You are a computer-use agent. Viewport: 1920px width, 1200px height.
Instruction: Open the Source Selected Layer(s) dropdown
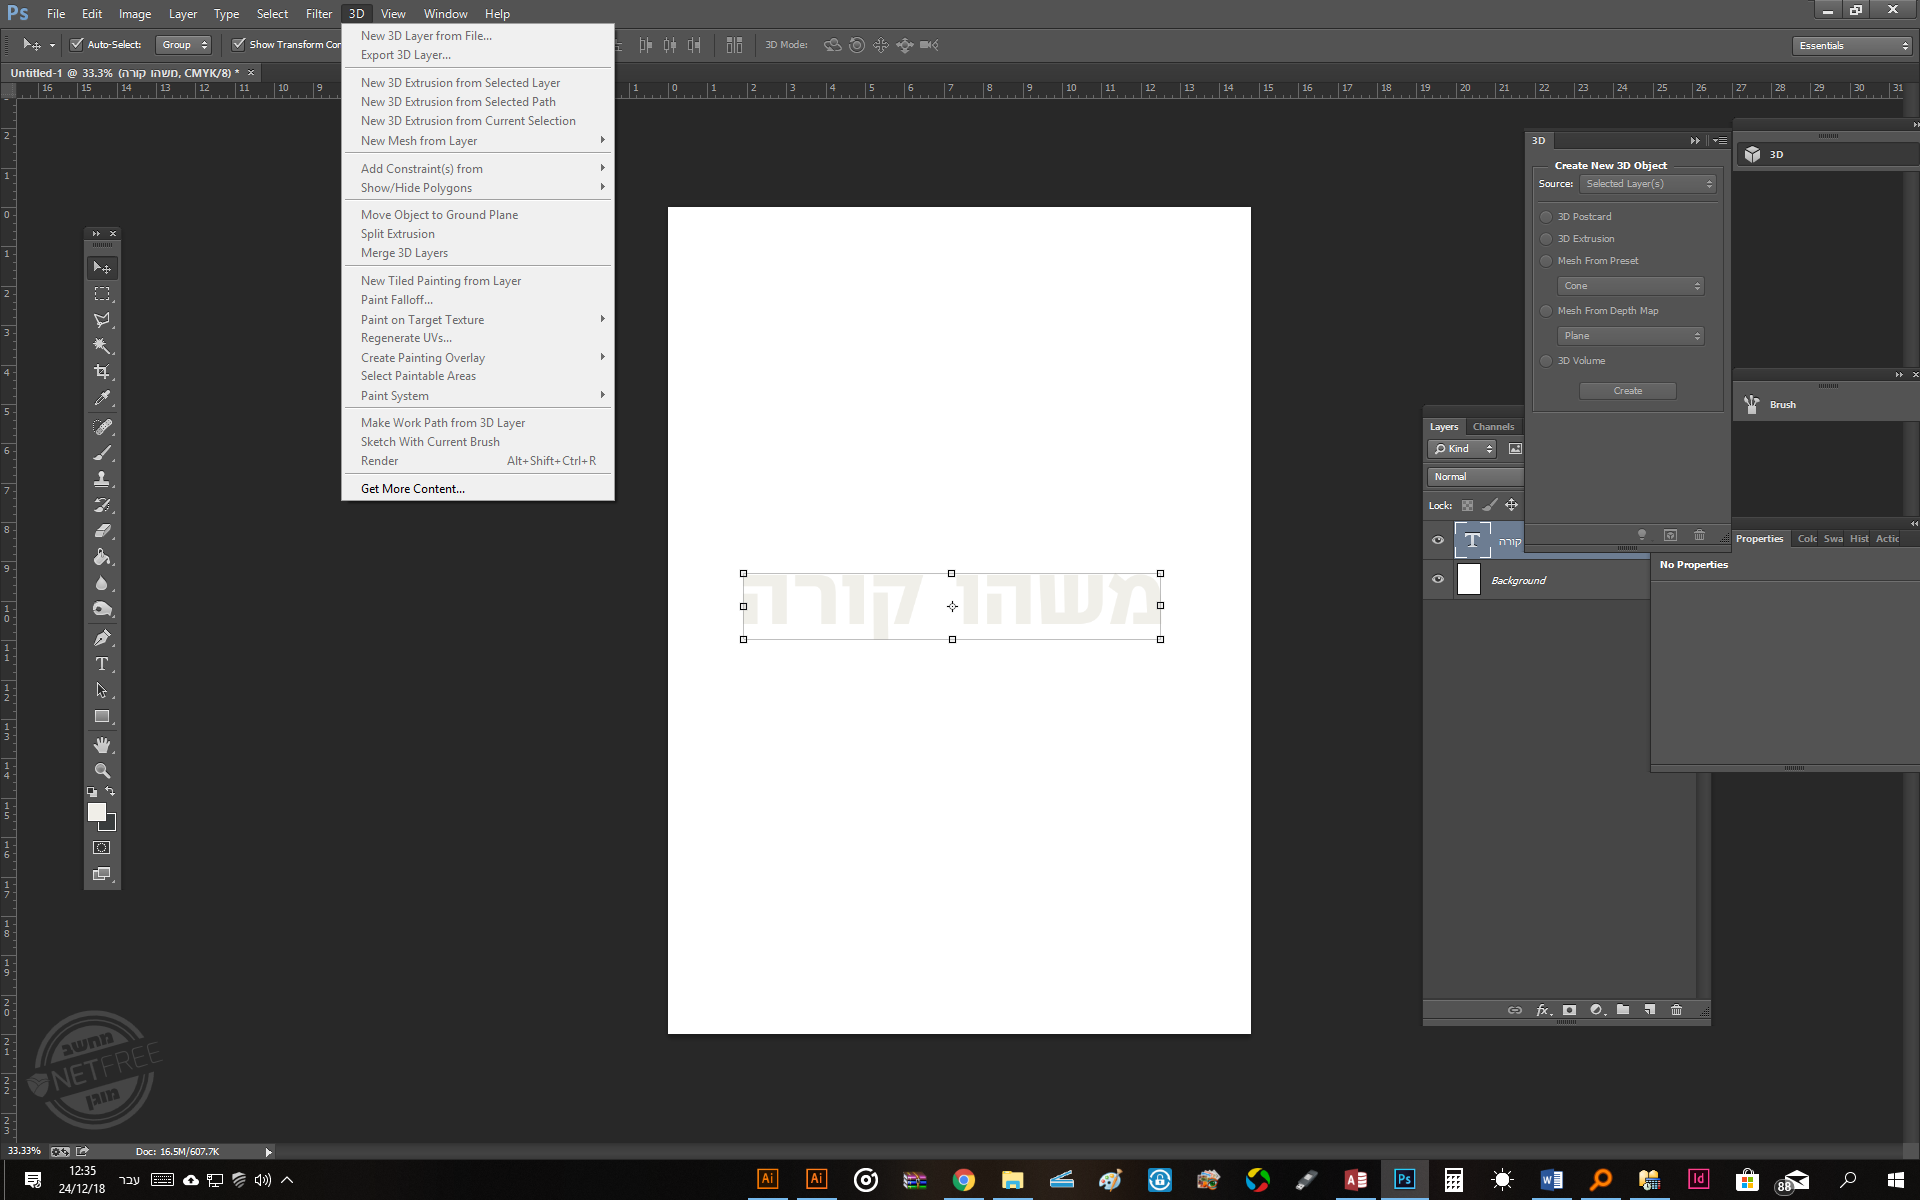pos(1648,184)
